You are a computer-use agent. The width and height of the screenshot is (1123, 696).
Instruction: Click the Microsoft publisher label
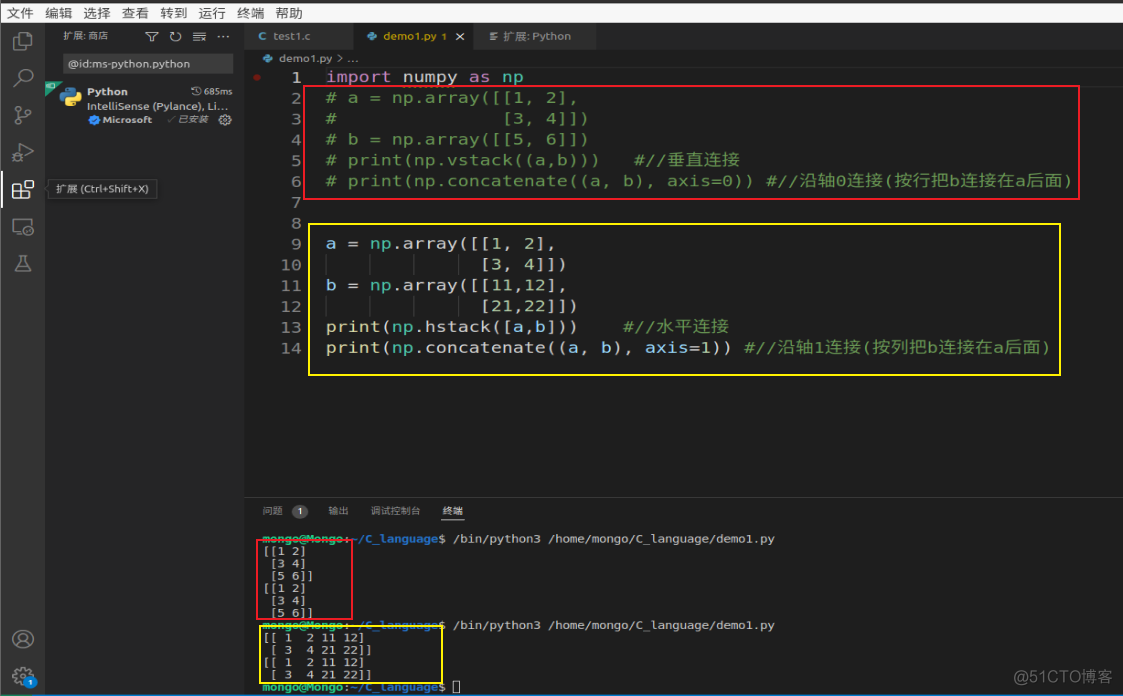point(127,120)
